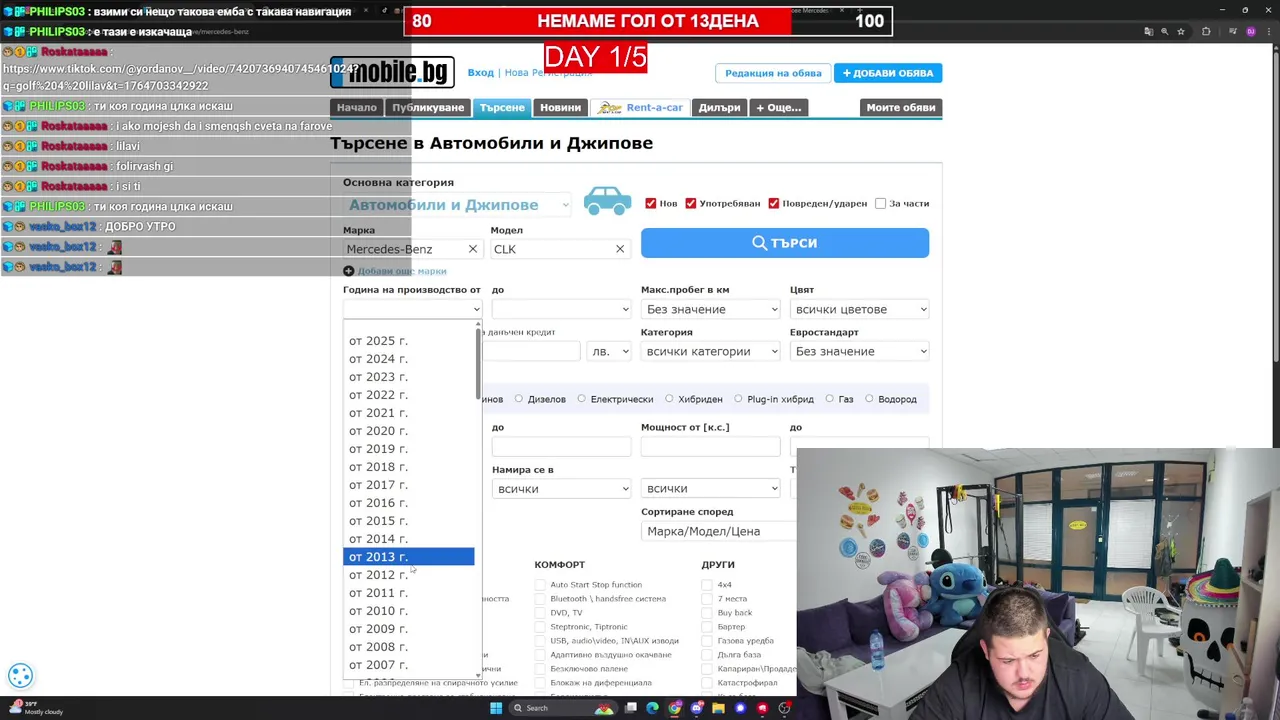The width and height of the screenshot is (1280, 720).
Task: Check the DVD, TV option box
Action: click(x=541, y=613)
